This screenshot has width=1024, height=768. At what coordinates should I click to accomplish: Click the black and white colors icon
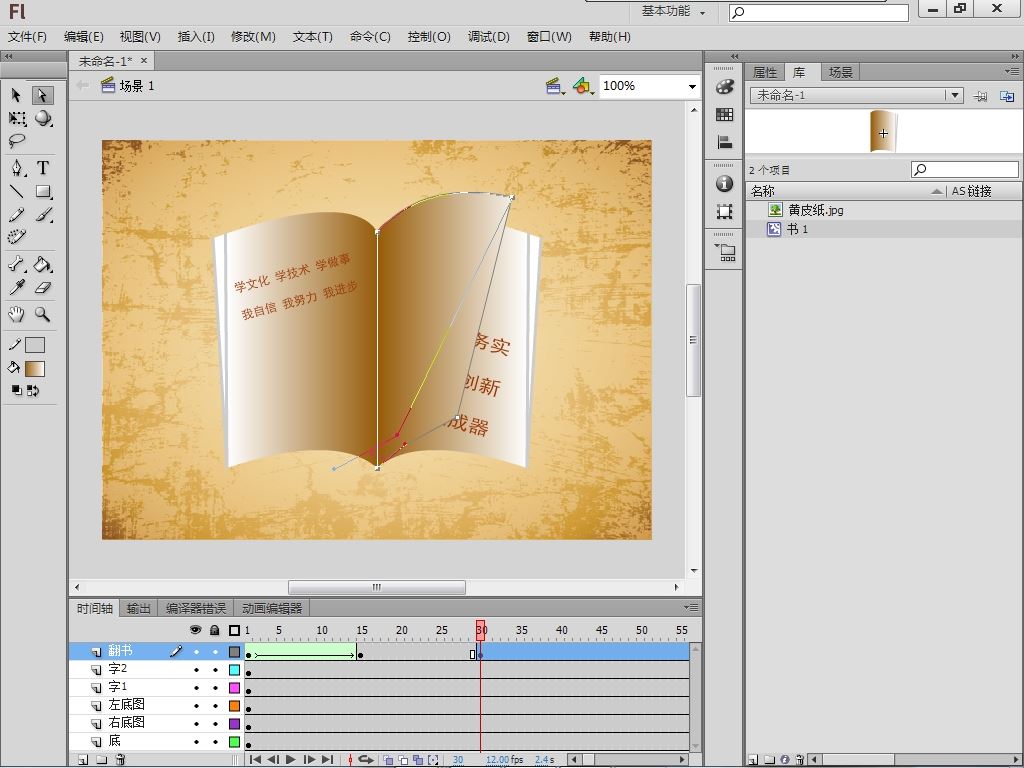click(x=17, y=391)
